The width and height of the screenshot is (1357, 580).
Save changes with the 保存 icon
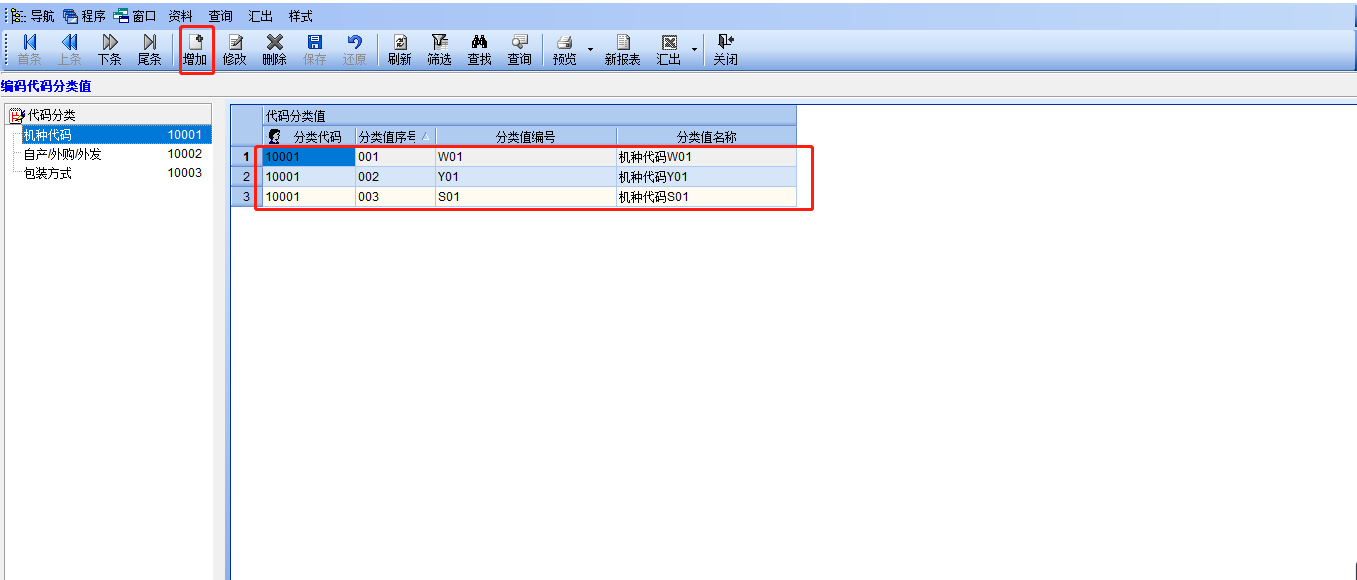315,50
